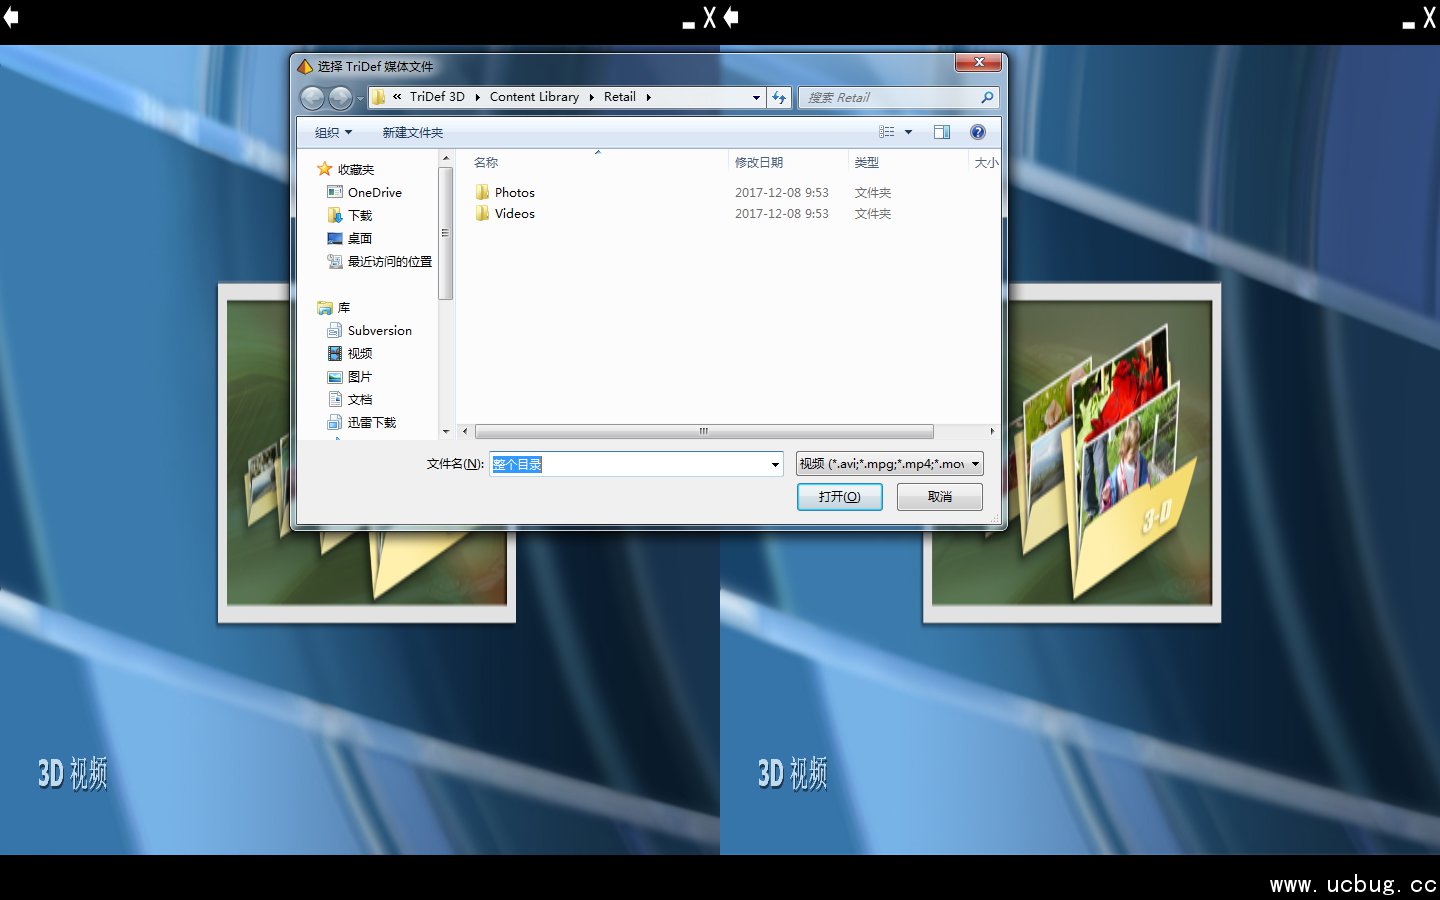
Task: Click the white back arrow at top-left of the screen
Action: pos(11,17)
